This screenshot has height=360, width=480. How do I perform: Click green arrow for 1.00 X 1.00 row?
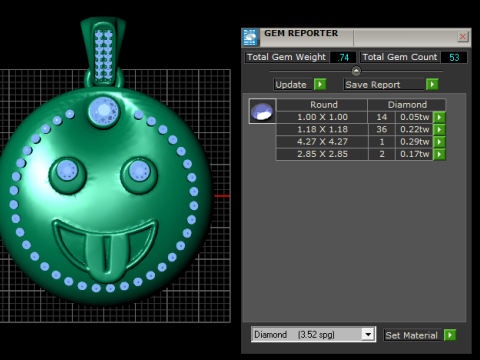coord(439,117)
